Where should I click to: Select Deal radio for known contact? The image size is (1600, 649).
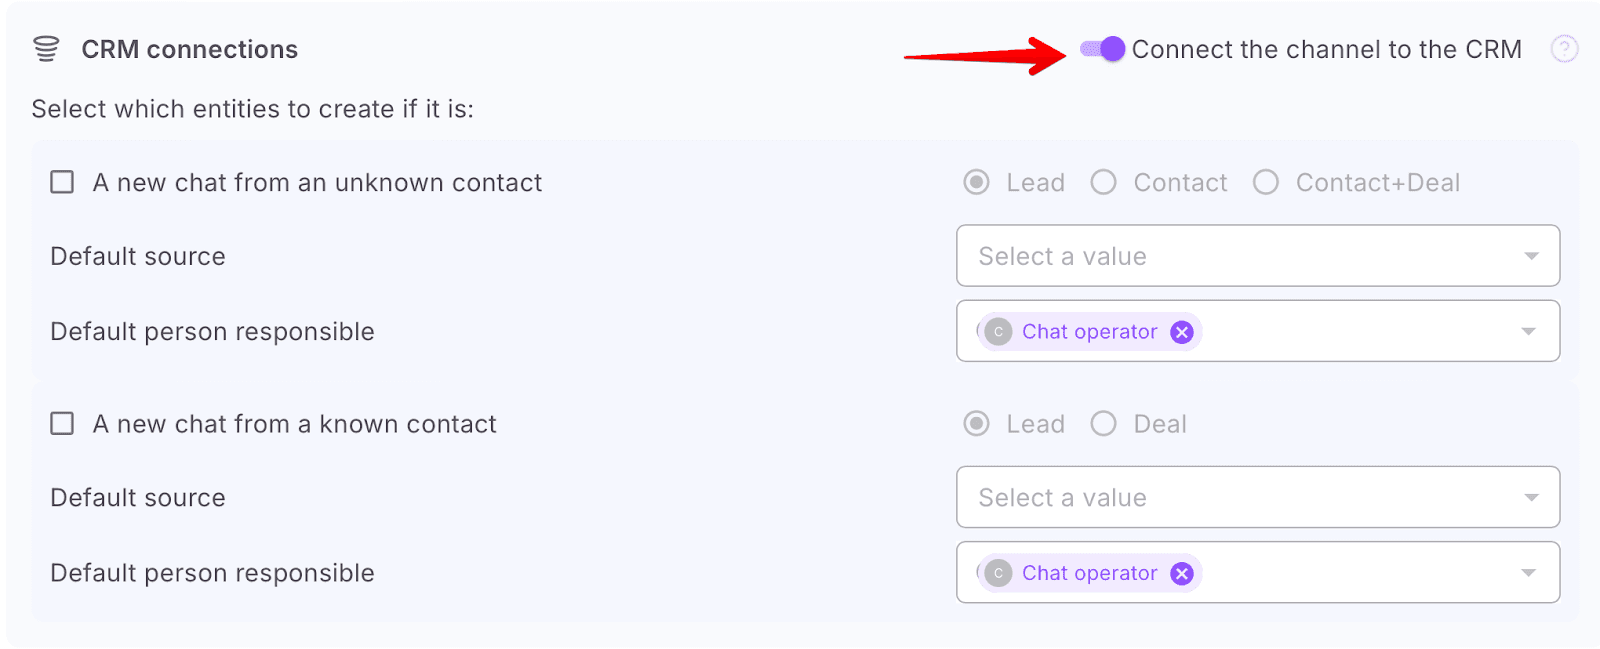click(1103, 424)
